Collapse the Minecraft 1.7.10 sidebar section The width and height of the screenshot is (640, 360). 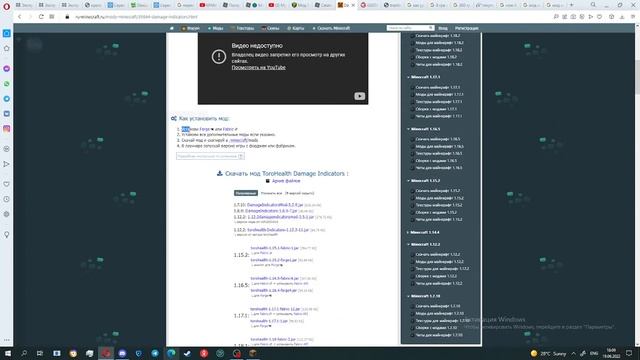(x=425, y=296)
